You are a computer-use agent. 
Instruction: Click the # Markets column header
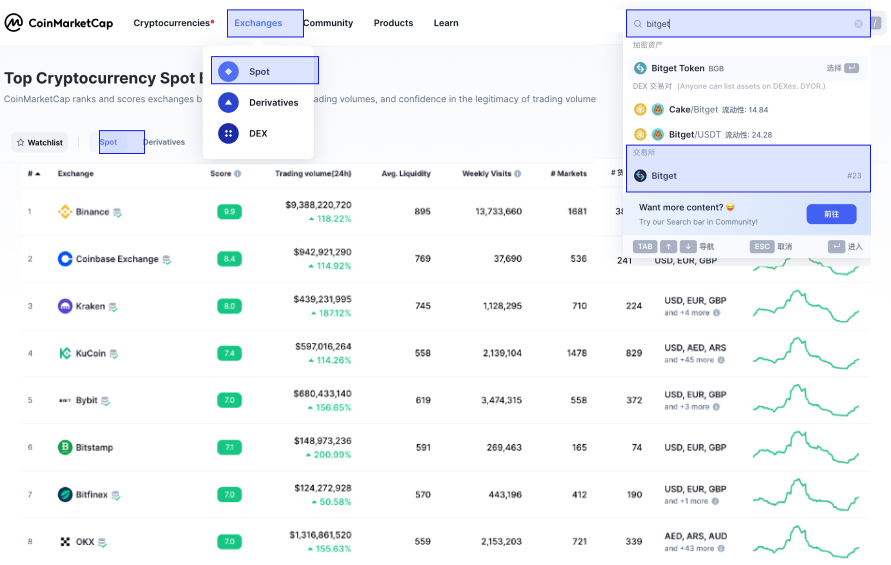(568, 173)
